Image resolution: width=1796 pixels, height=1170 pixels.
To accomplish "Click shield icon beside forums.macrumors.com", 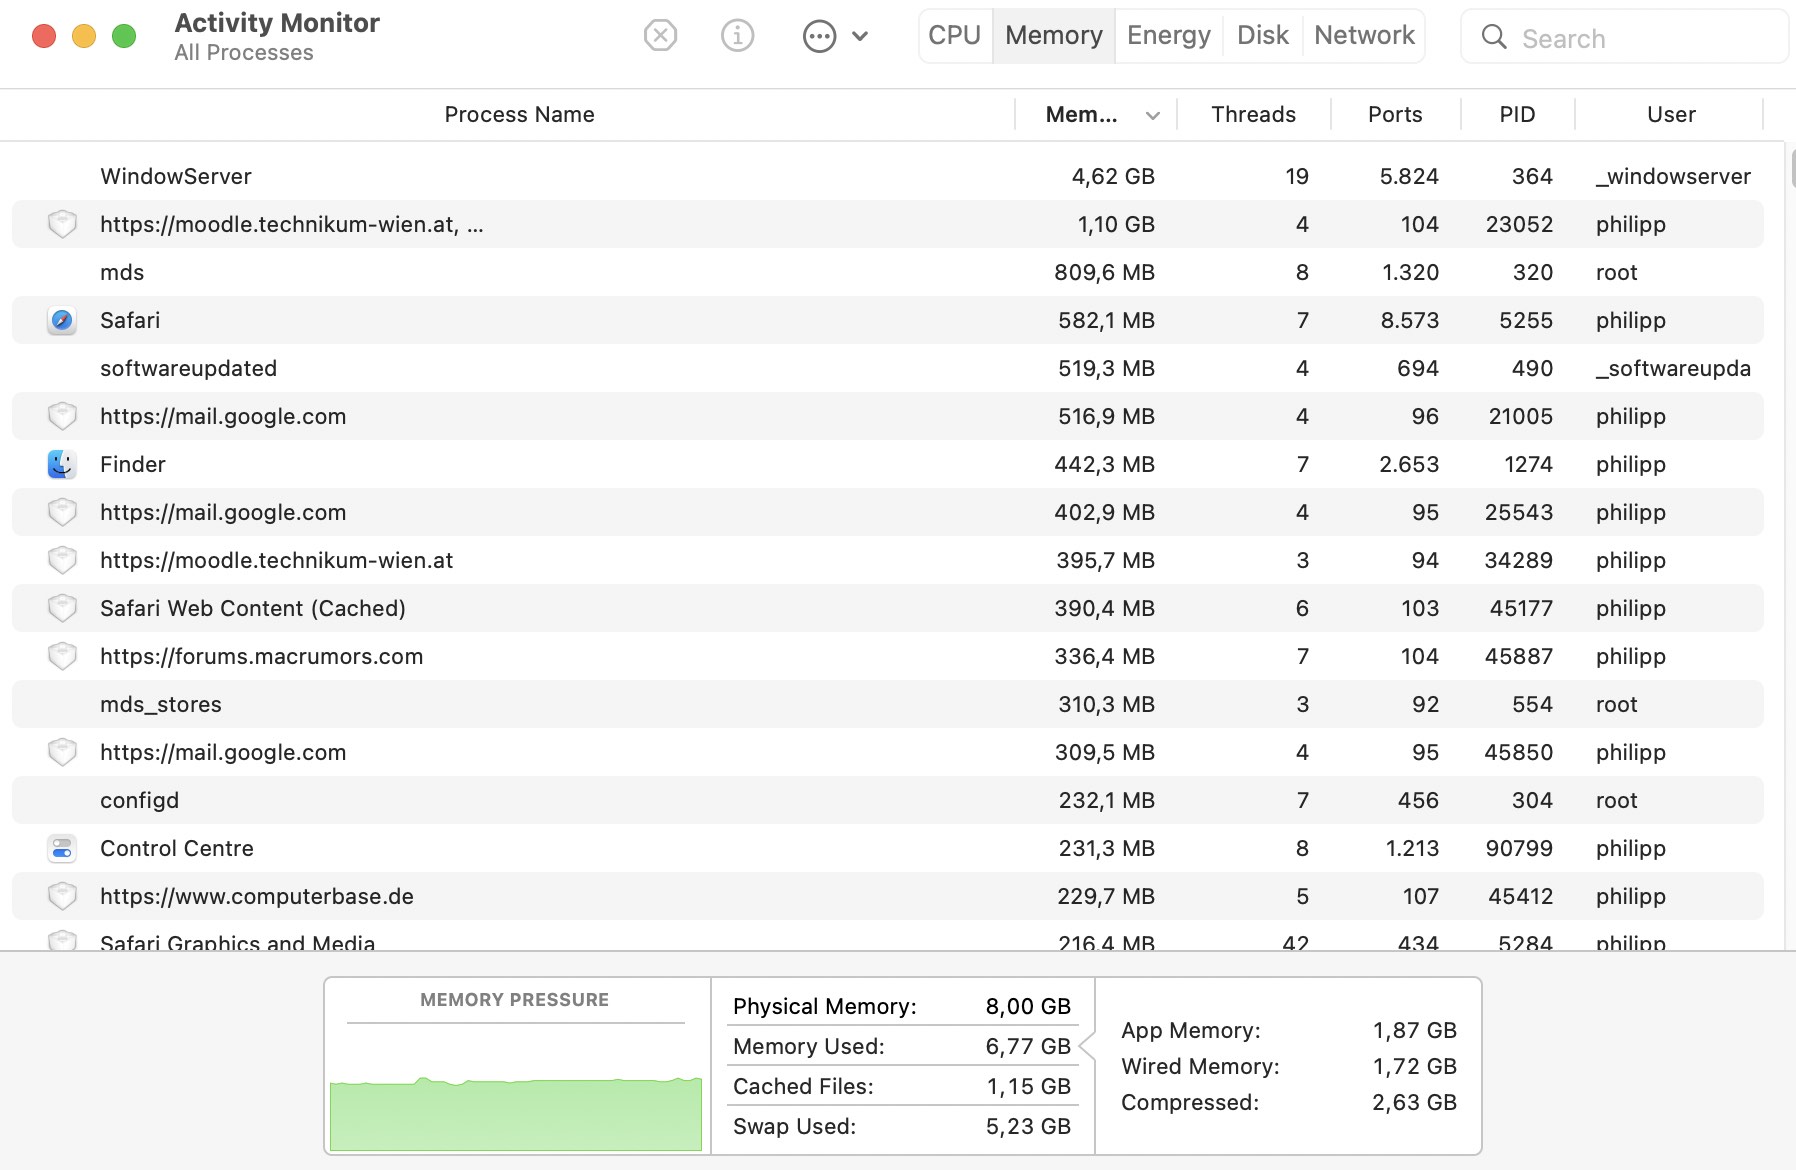I will pyautogui.click(x=62, y=657).
